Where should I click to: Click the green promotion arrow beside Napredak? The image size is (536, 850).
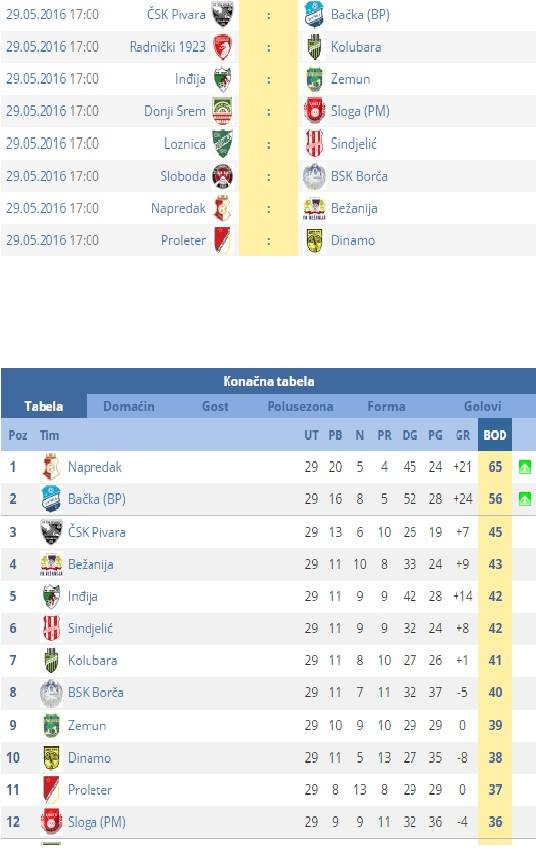tap(525, 467)
